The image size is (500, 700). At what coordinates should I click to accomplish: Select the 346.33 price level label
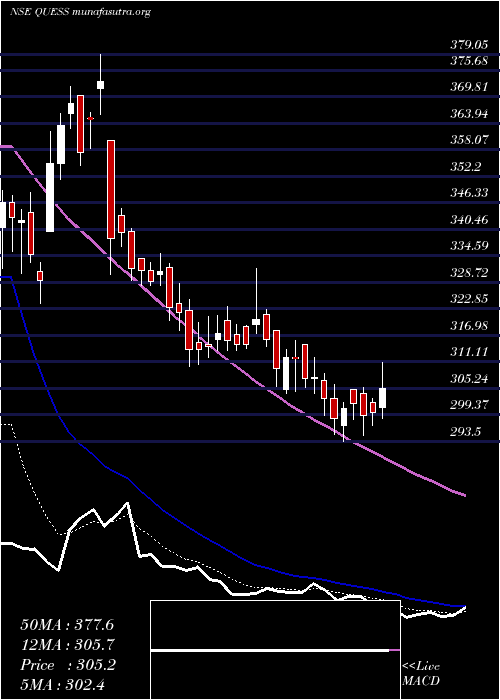469,193
